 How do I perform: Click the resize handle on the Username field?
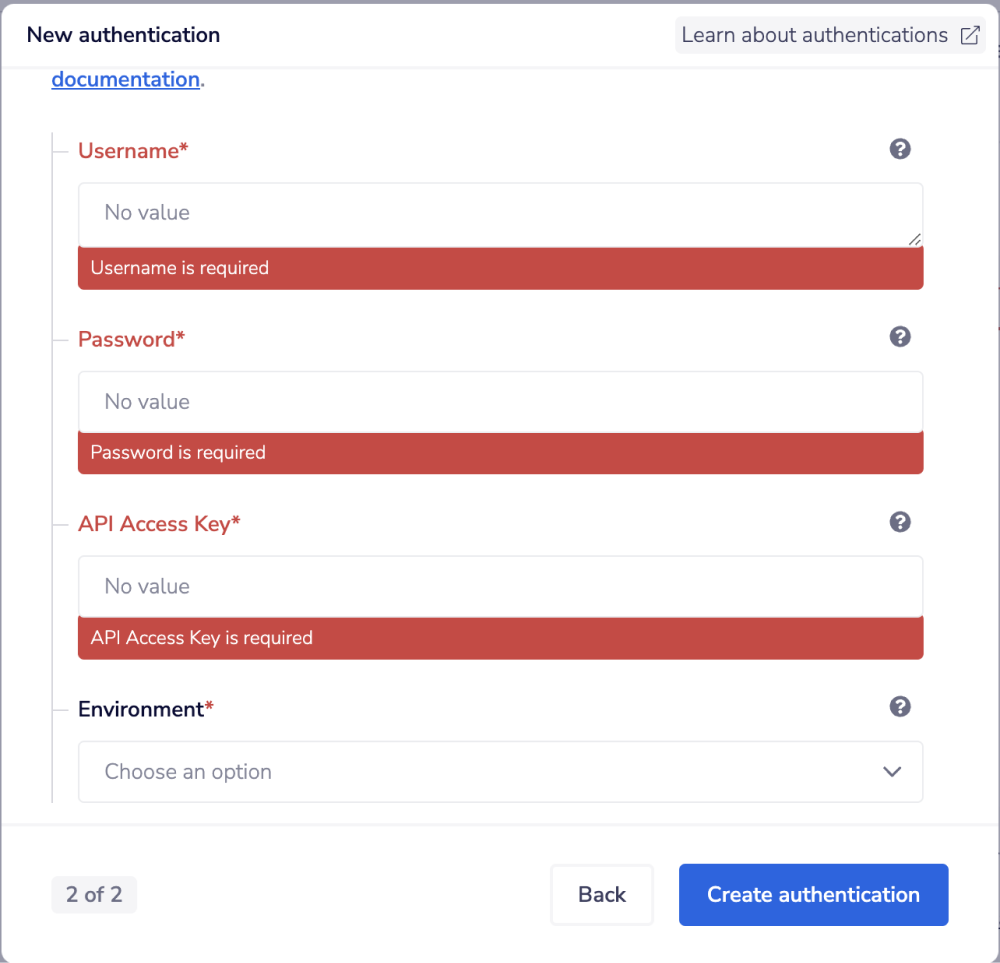coord(916,239)
